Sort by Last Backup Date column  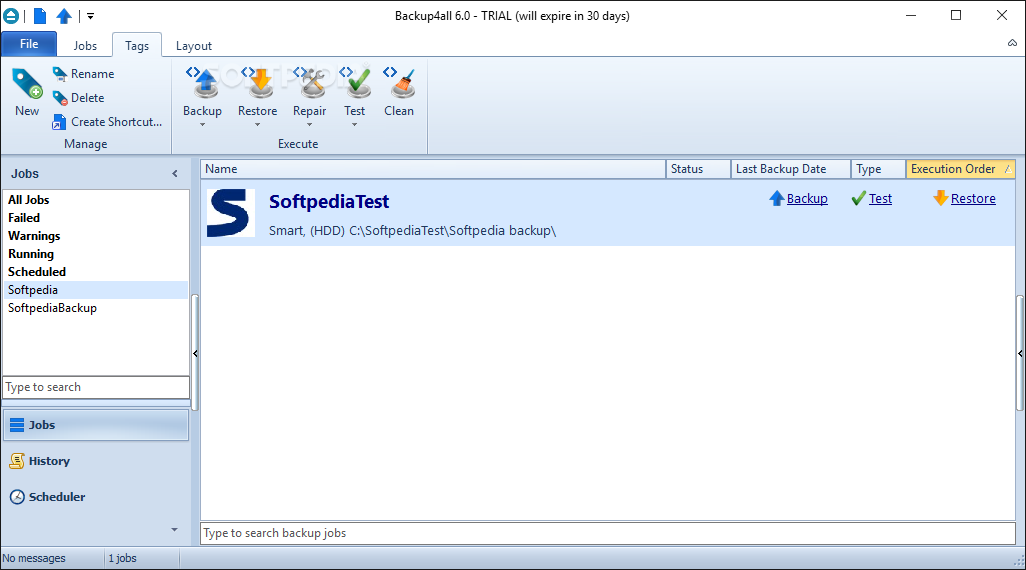pos(790,169)
